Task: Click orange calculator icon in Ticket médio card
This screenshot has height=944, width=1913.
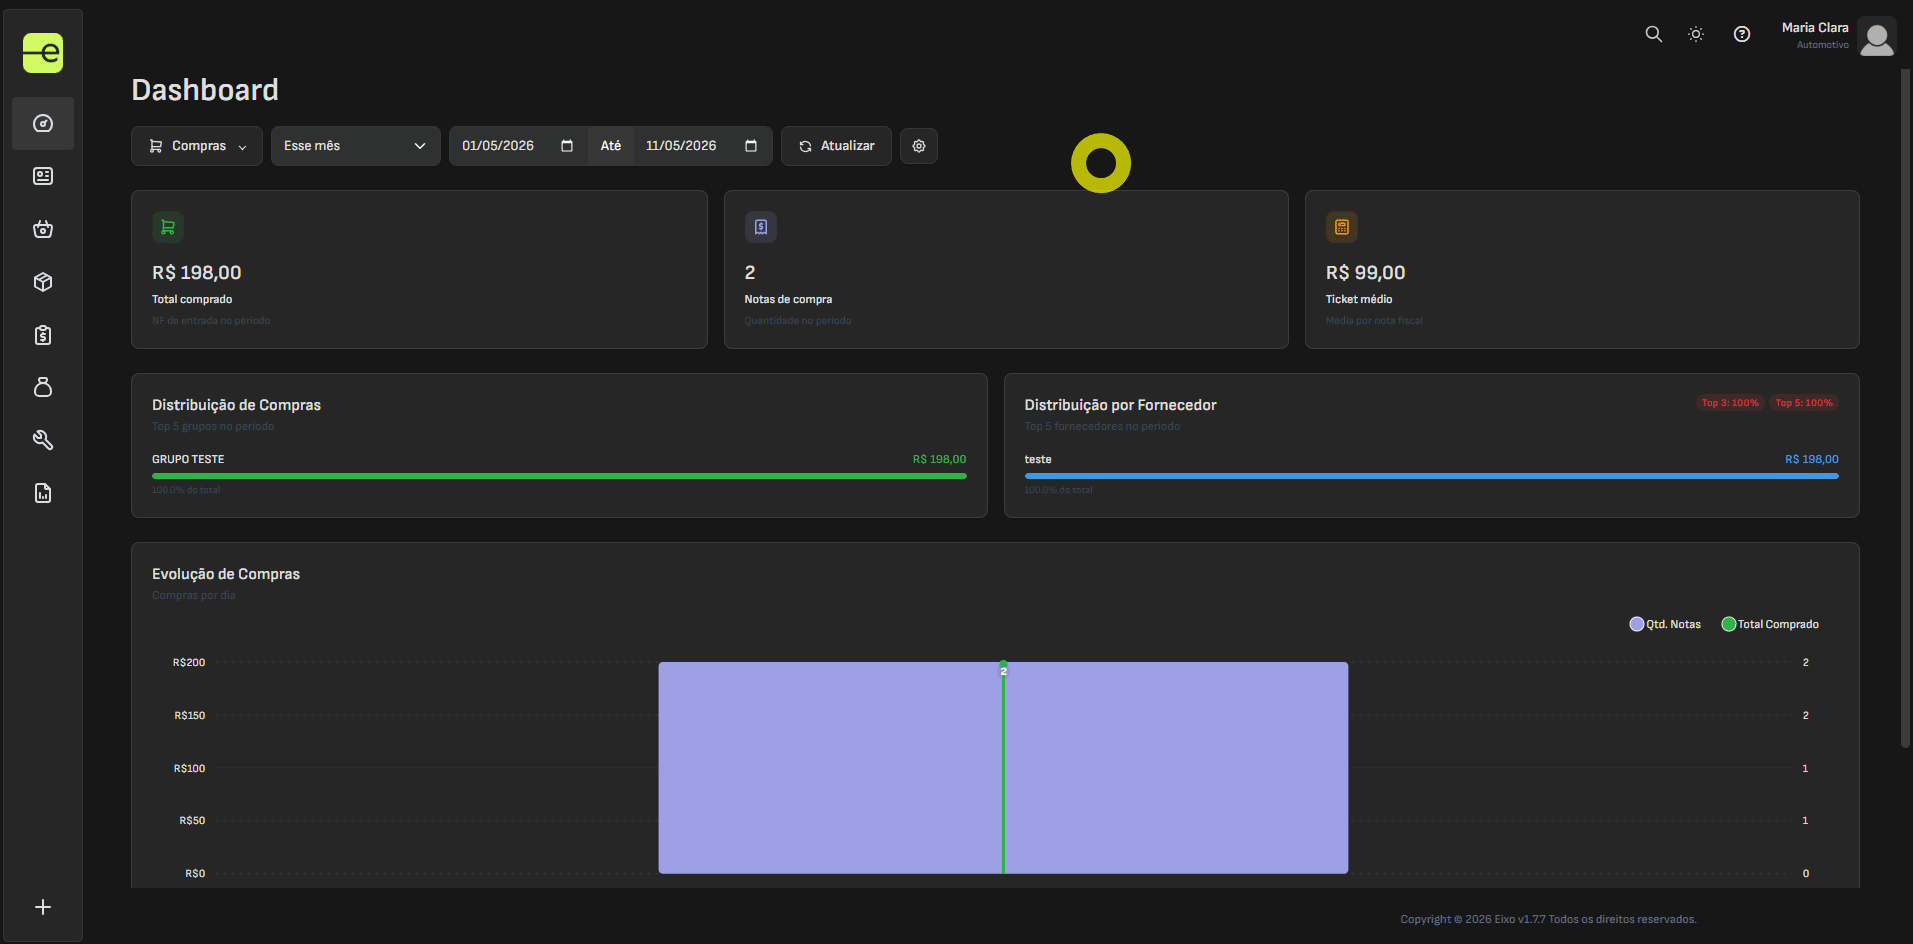Action: point(1342,227)
